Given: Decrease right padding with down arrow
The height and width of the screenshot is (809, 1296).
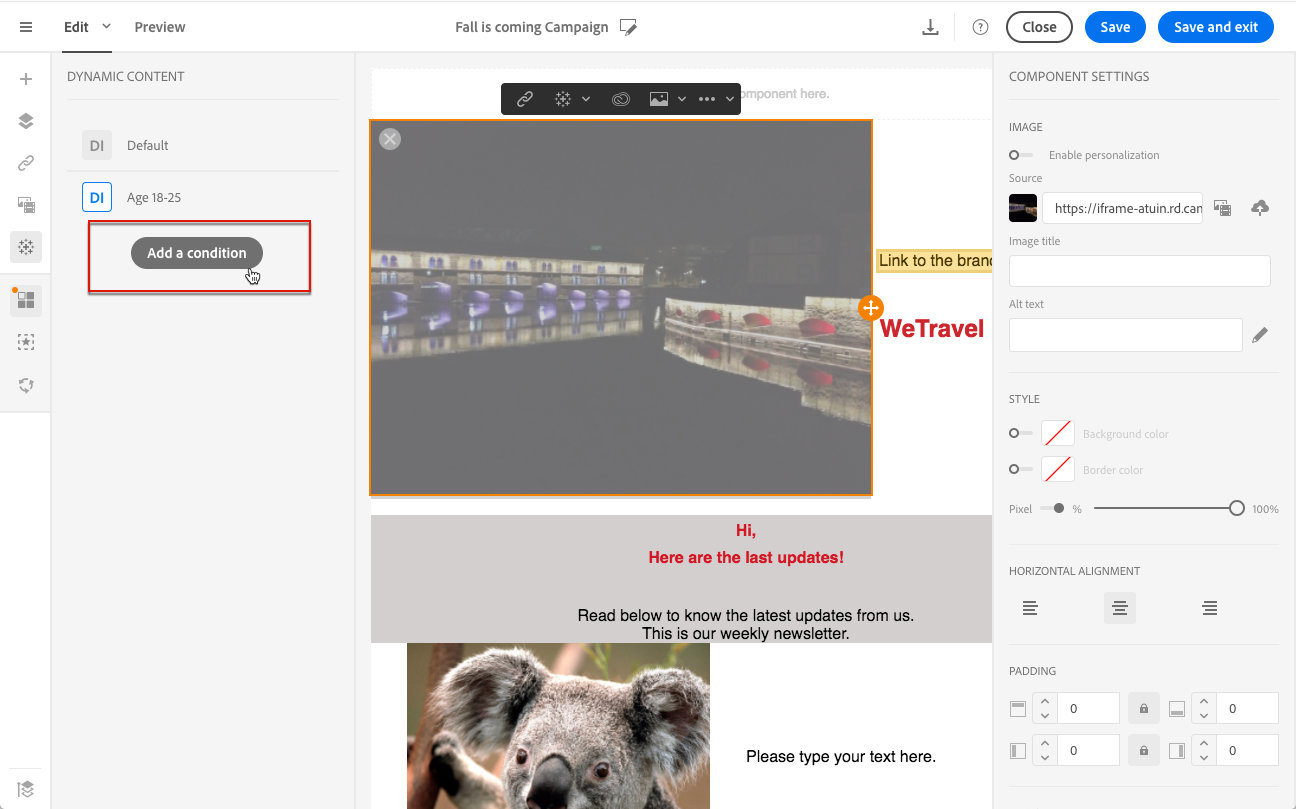Looking at the screenshot, I should tap(1204, 758).
